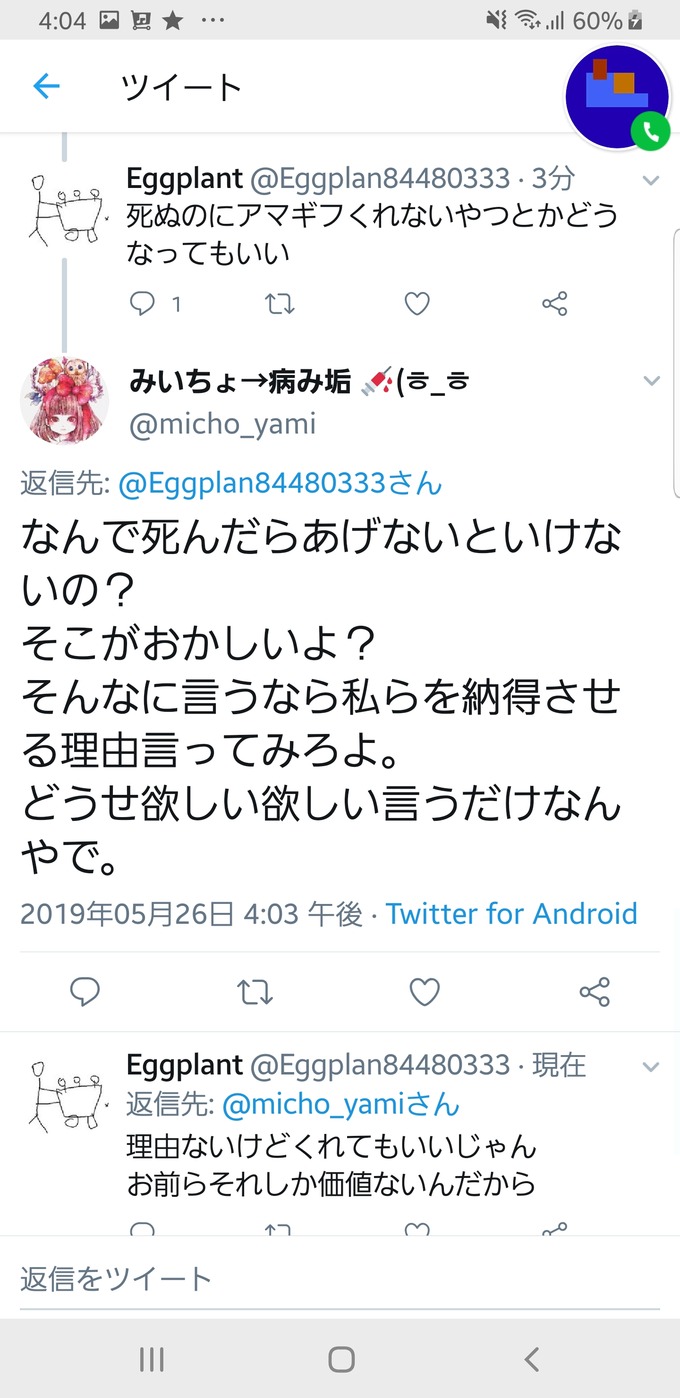The height and width of the screenshot is (1398, 680).
Task: Like Eggplant's first tweet
Action: (417, 303)
